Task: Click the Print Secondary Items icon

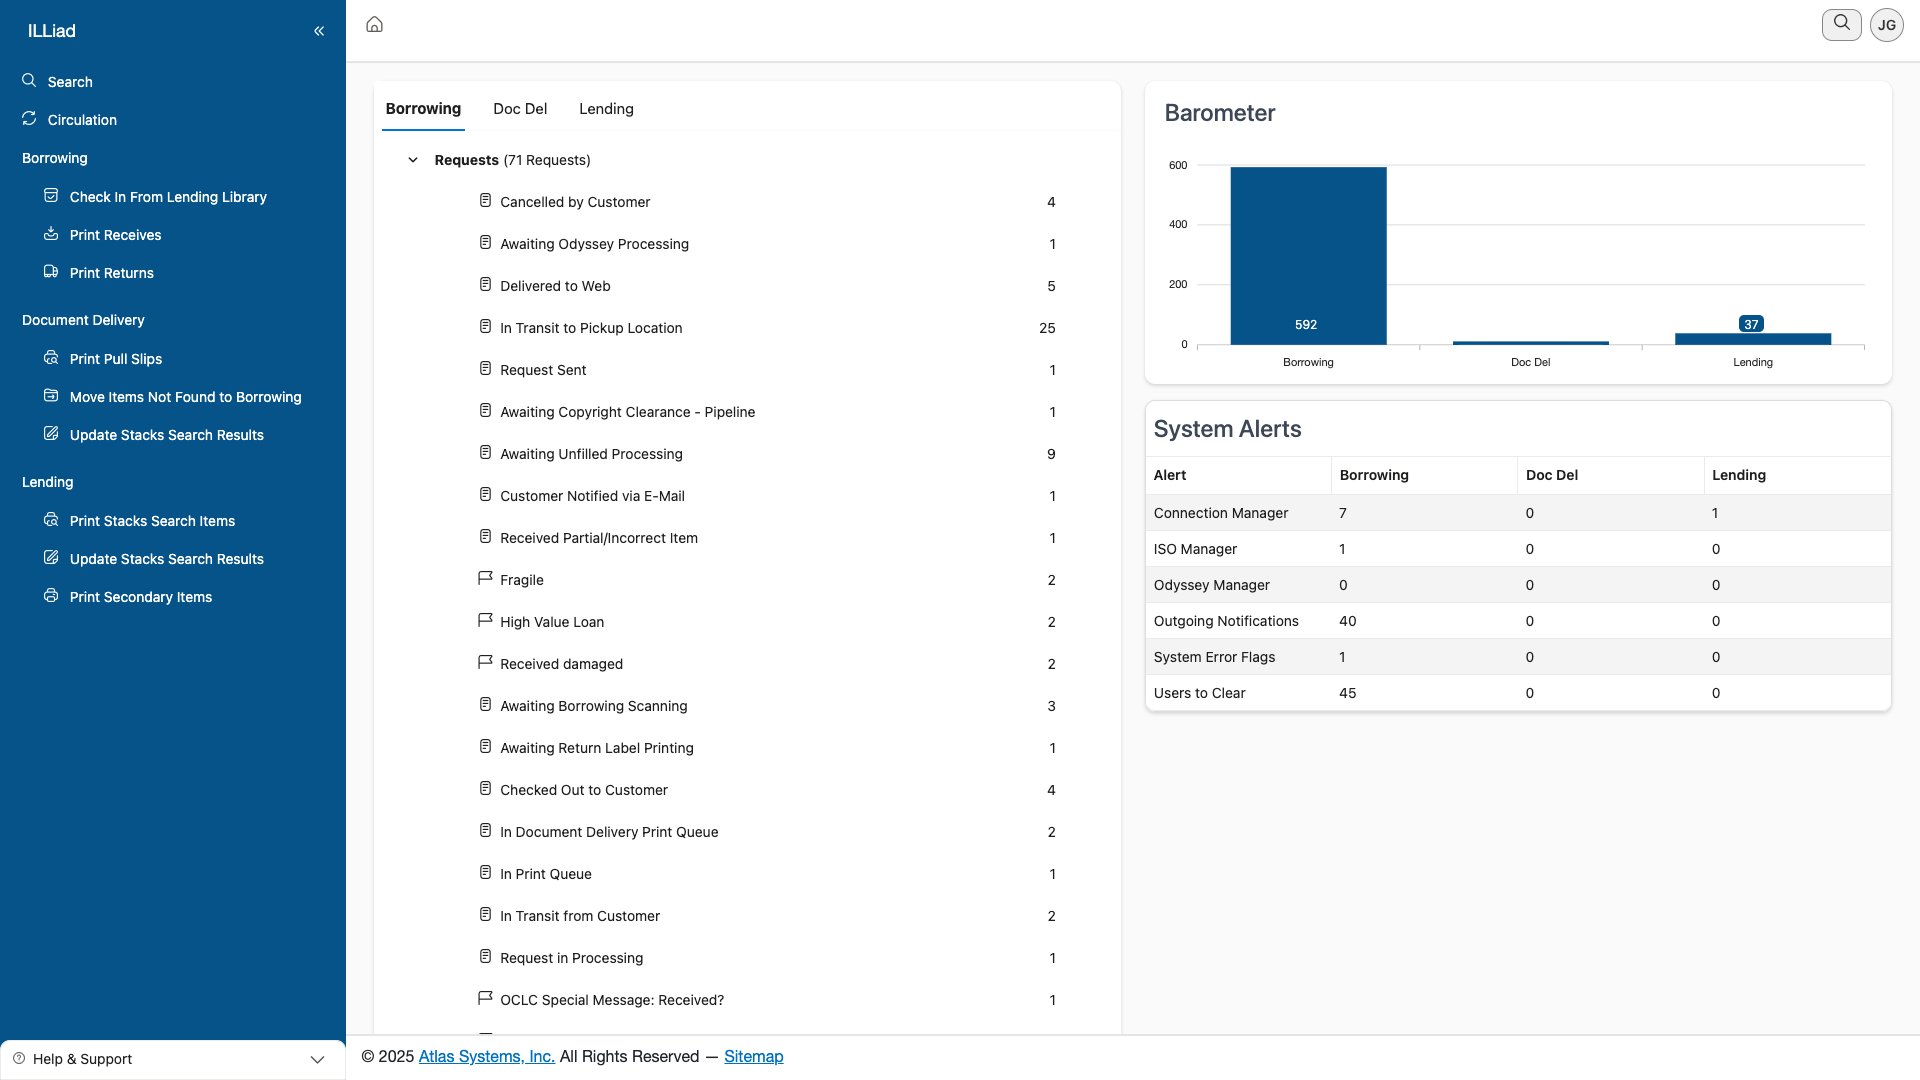Action: pos(51,596)
